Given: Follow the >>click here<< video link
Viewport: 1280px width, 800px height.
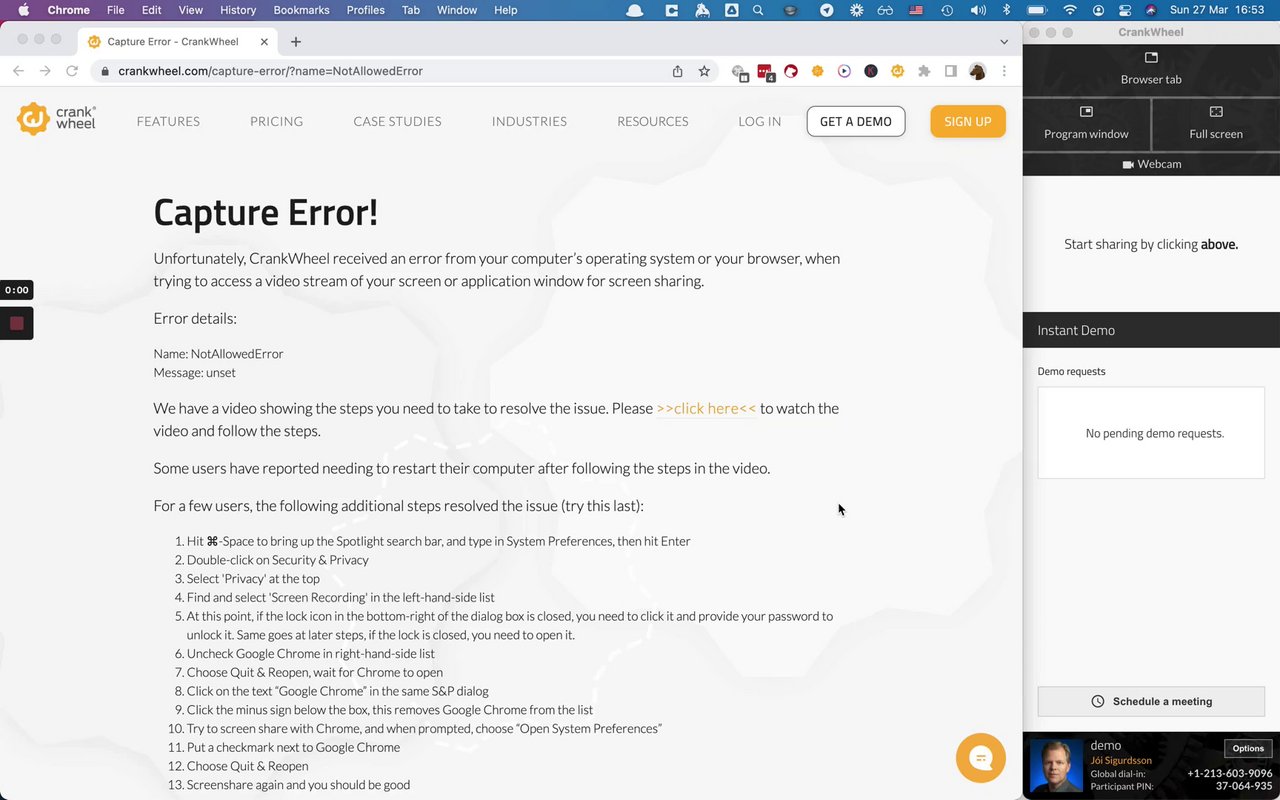Looking at the screenshot, I should [x=706, y=408].
